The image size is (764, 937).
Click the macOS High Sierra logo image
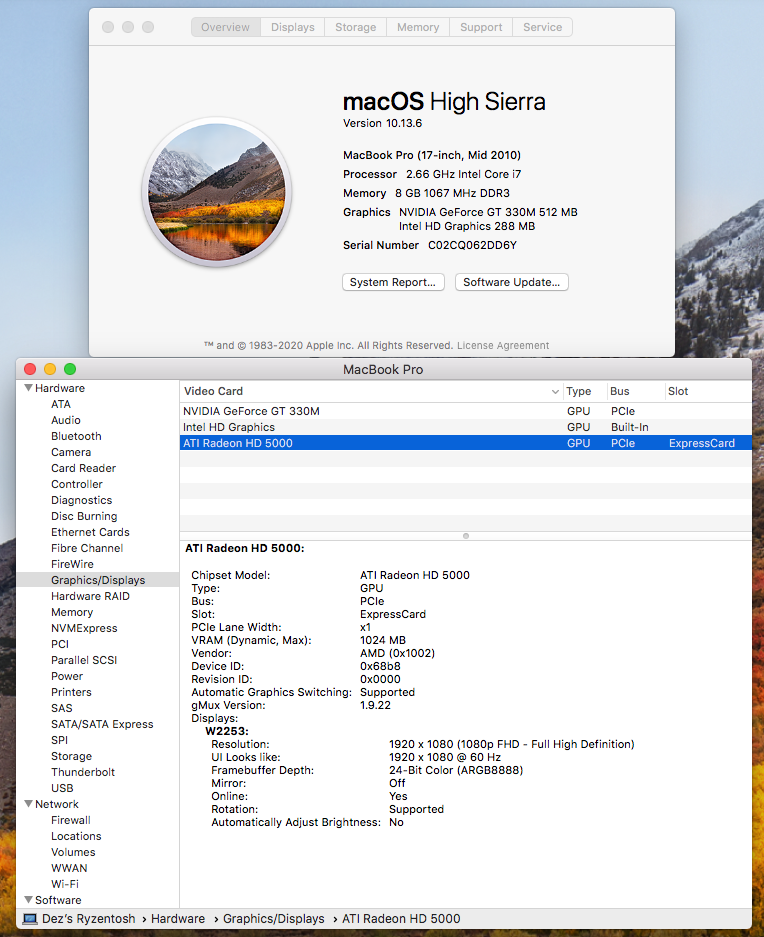[217, 192]
